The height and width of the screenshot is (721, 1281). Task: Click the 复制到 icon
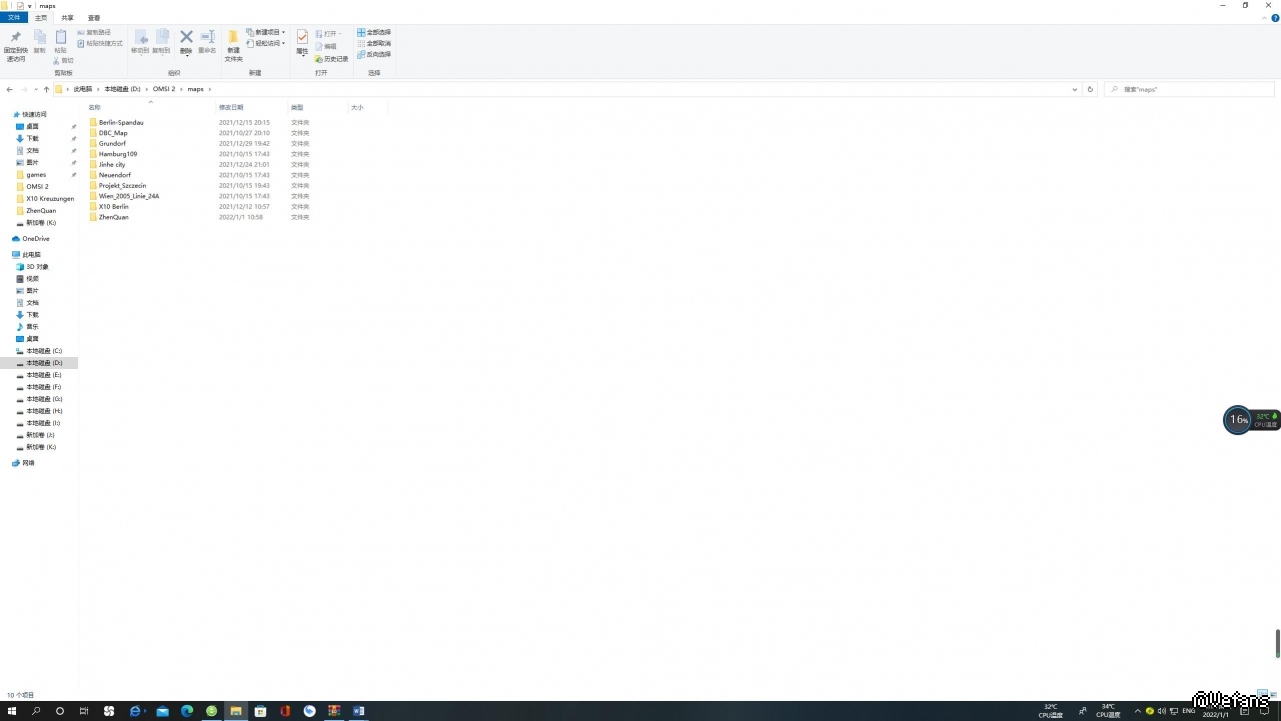tap(161, 37)
